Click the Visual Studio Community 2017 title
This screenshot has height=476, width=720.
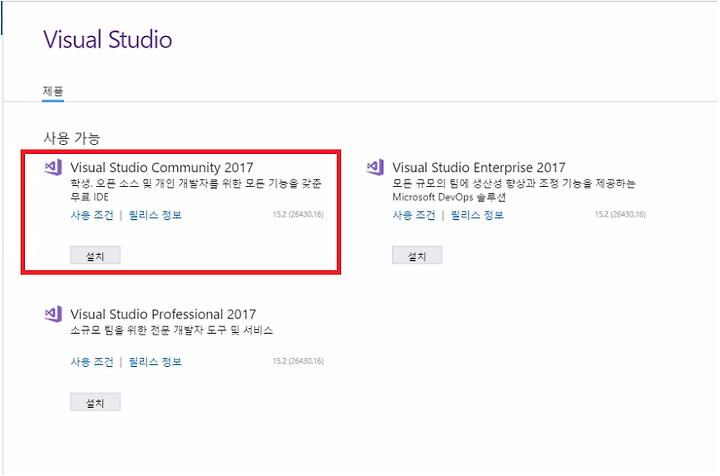pos(162,168)
